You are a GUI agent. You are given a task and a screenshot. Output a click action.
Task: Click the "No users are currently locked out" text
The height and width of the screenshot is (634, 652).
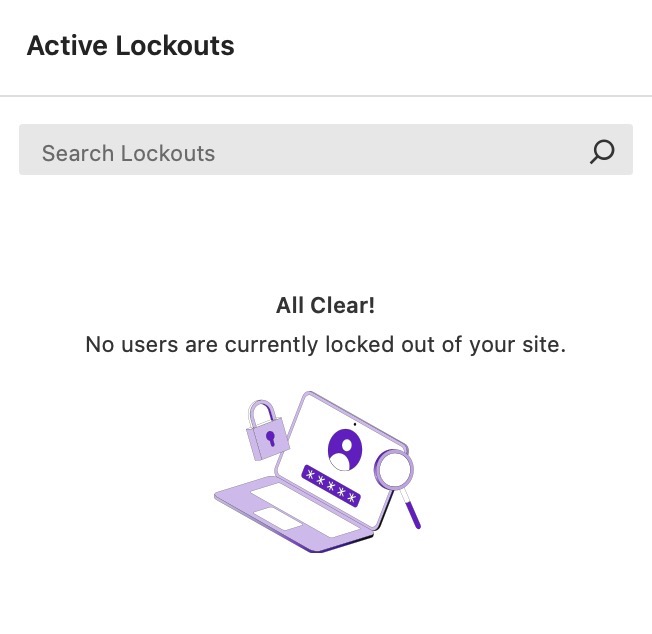pyautogui.click(x=325, y=345)
